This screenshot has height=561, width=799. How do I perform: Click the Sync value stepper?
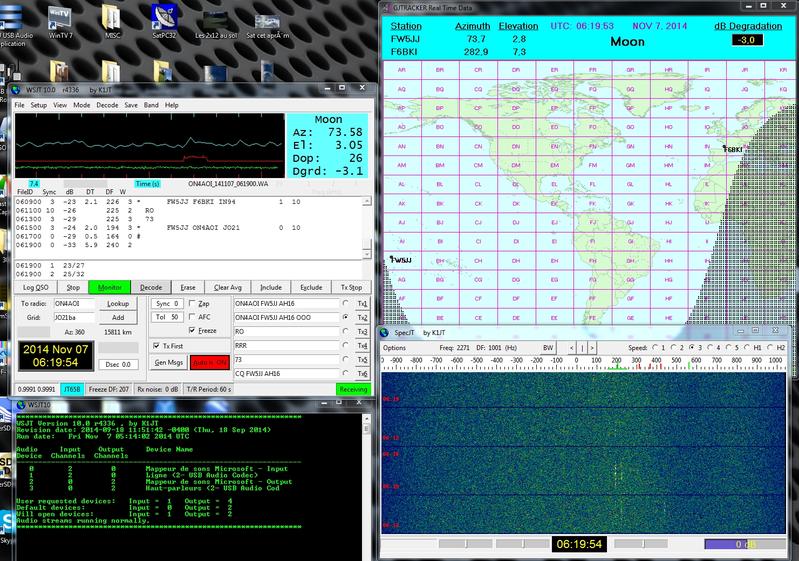click(x=167, y=303)
